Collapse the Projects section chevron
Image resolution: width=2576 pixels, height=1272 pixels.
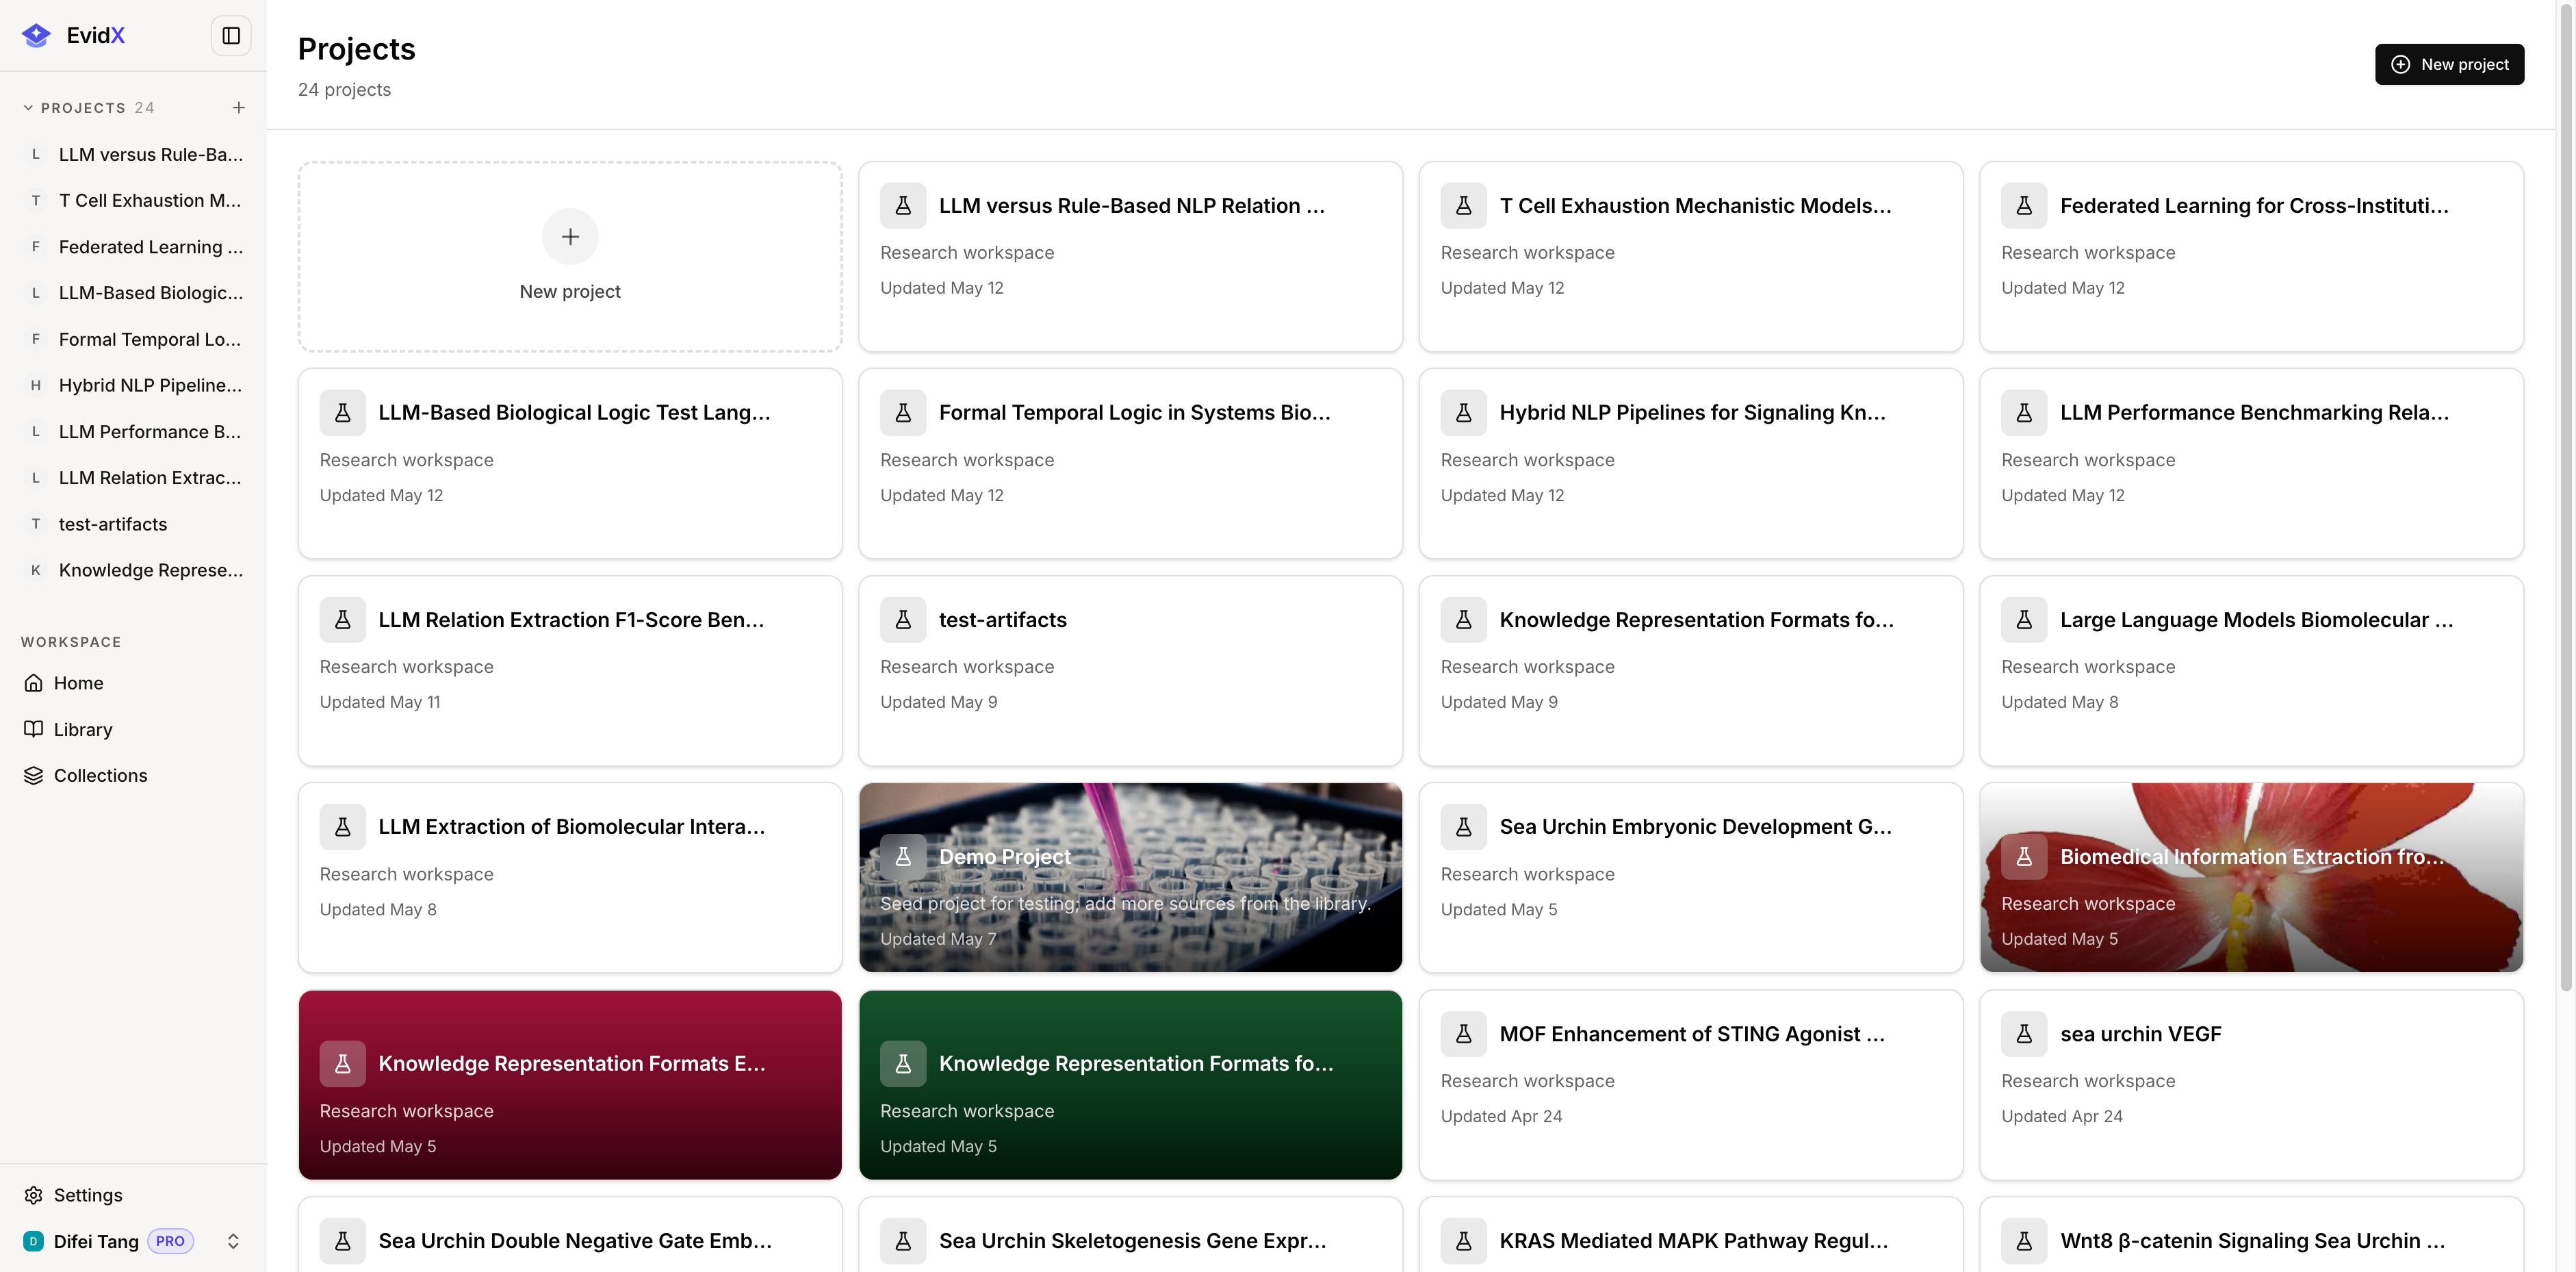tap(28, 108)
